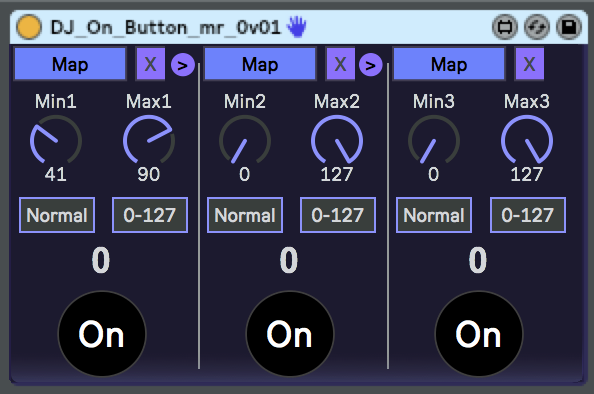Open 0-127 dropdown below Max2
This screenshot has width=594, height=394.
pyautogui.click(x=338, y=215)
